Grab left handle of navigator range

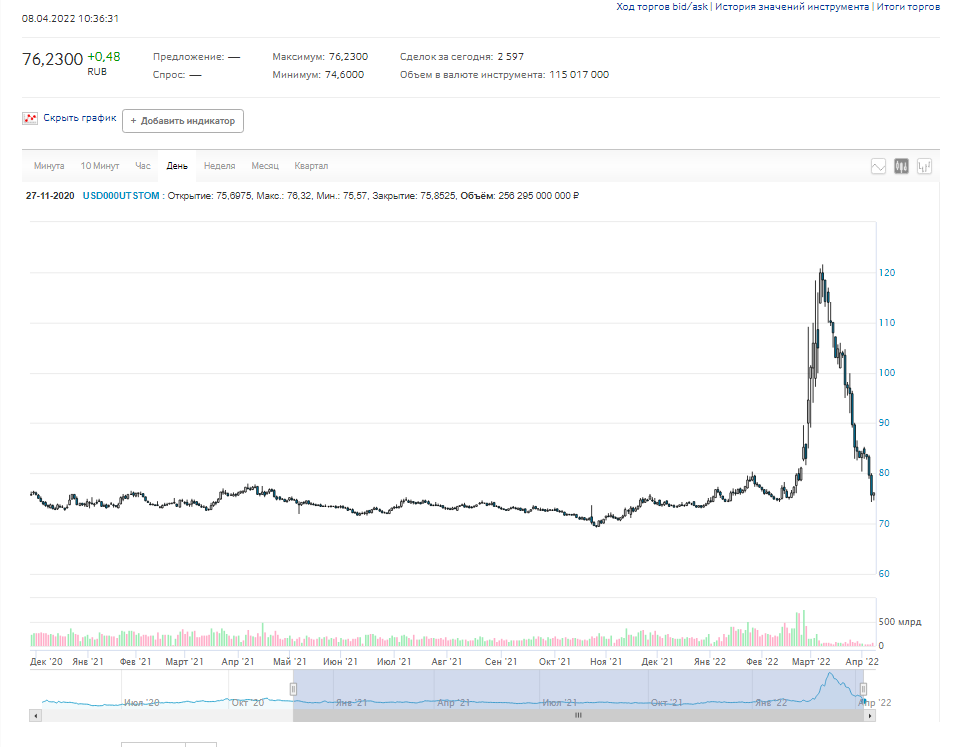coord(293,689)
